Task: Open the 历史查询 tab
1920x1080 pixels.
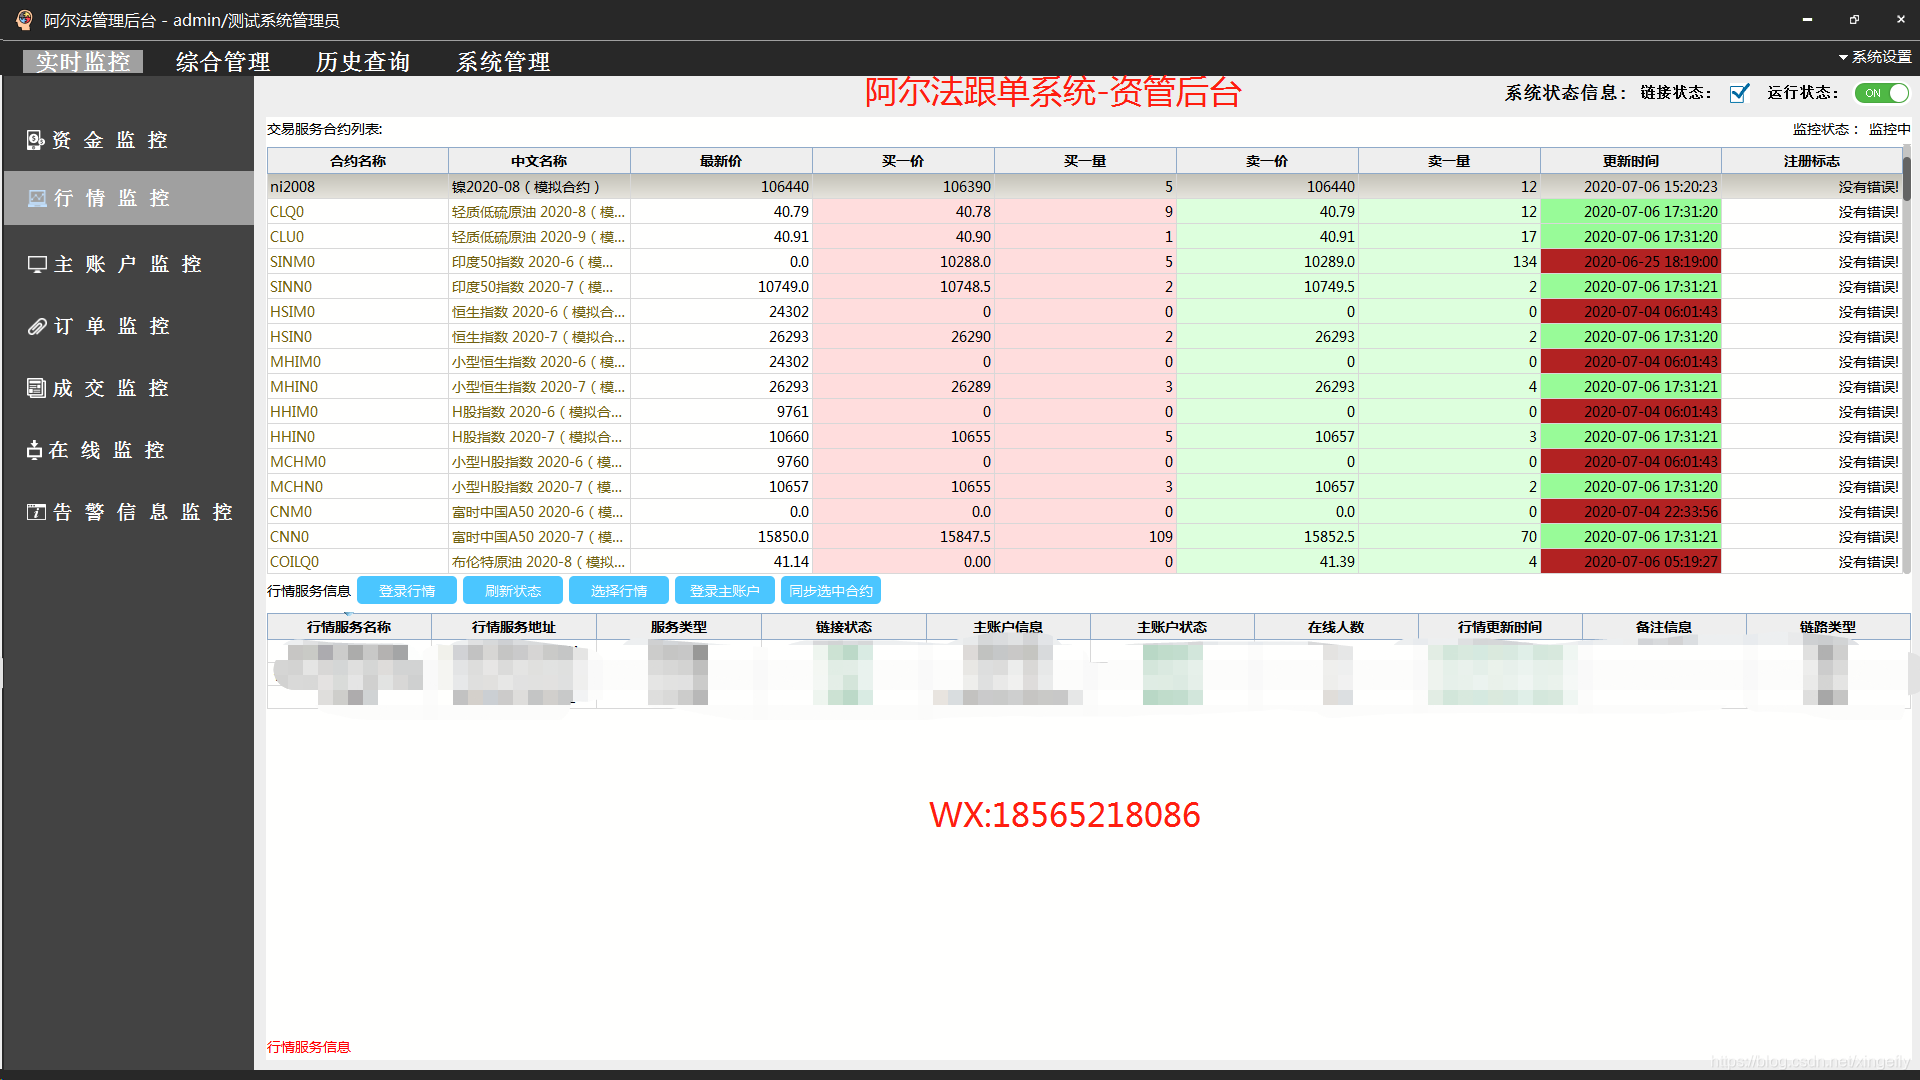Action: tap(363, 62)
